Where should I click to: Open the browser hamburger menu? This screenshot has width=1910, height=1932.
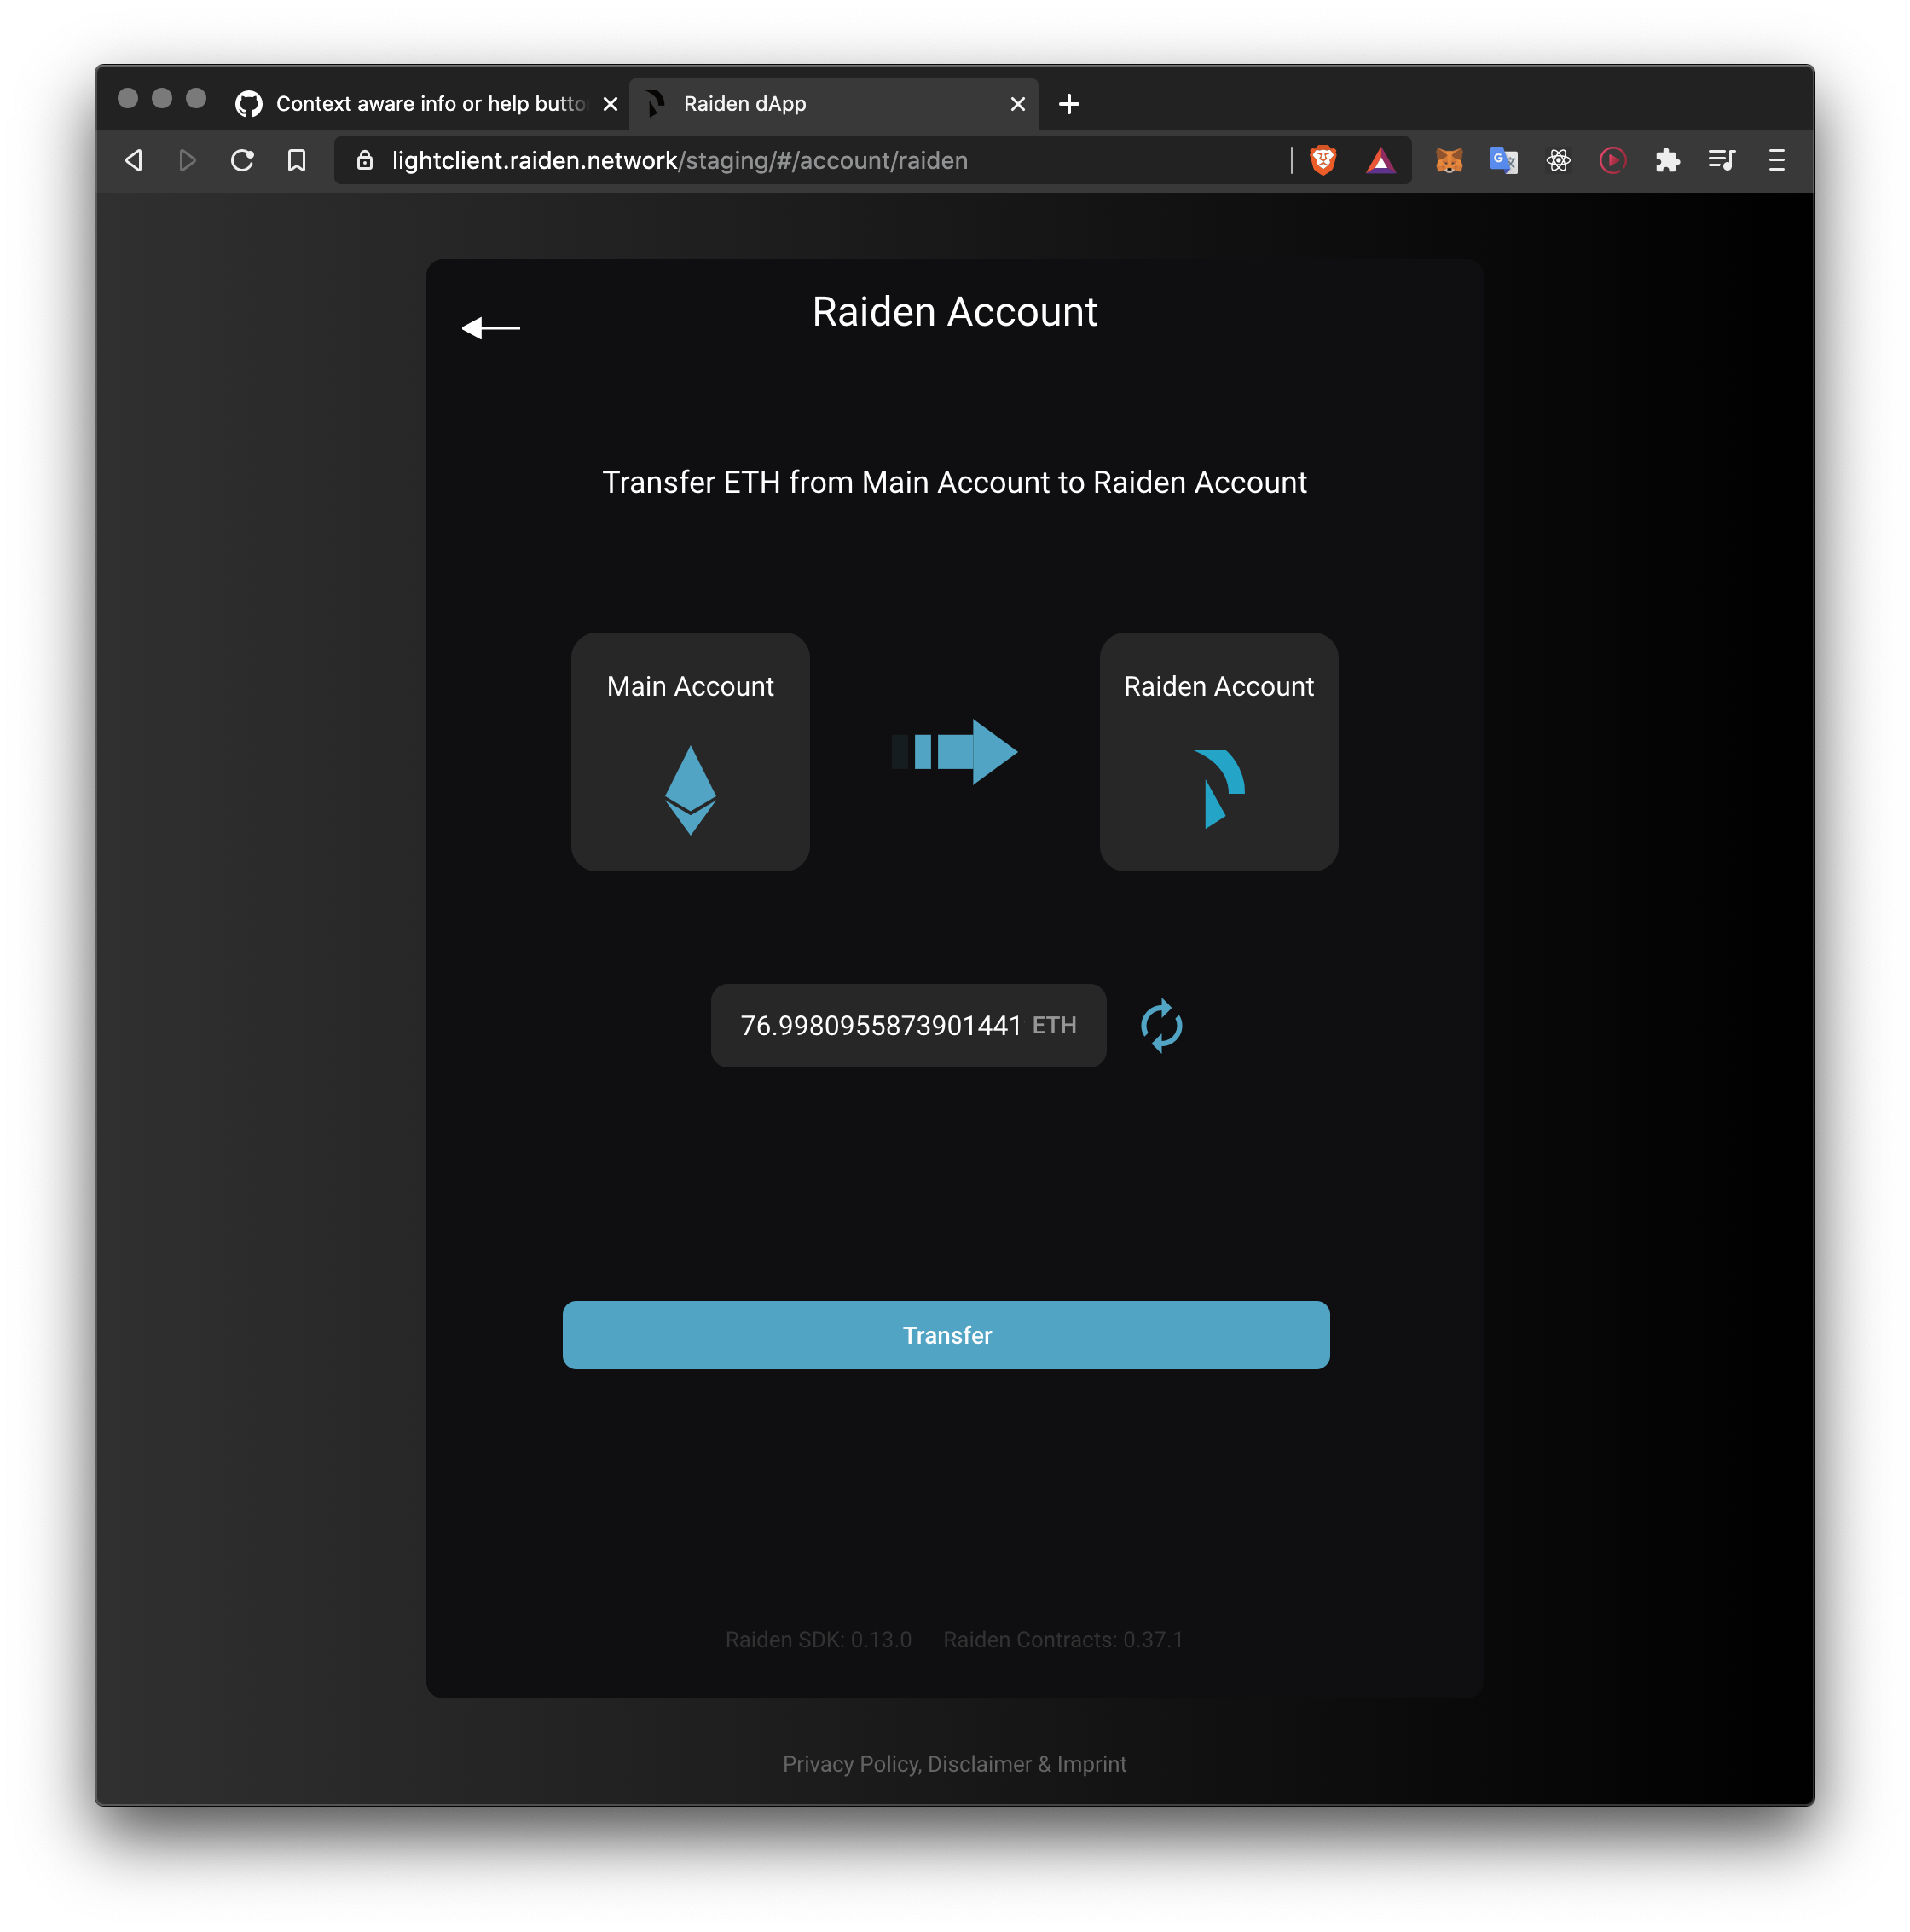[x=1776, y=160]
